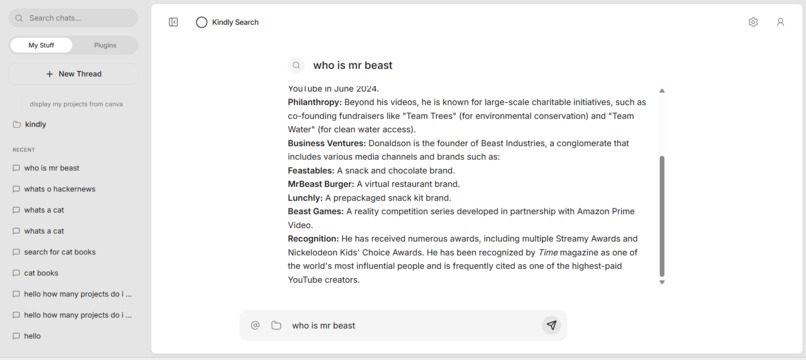Switch to the Plugins tab

pyautogui.click(x=105, y=45)
